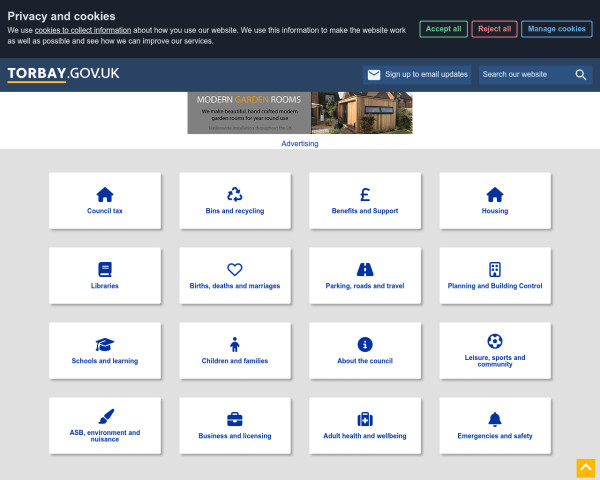Viewport: 600px width, 480px height.
Task: Focus the Search our website field
Action: (524, 75)
